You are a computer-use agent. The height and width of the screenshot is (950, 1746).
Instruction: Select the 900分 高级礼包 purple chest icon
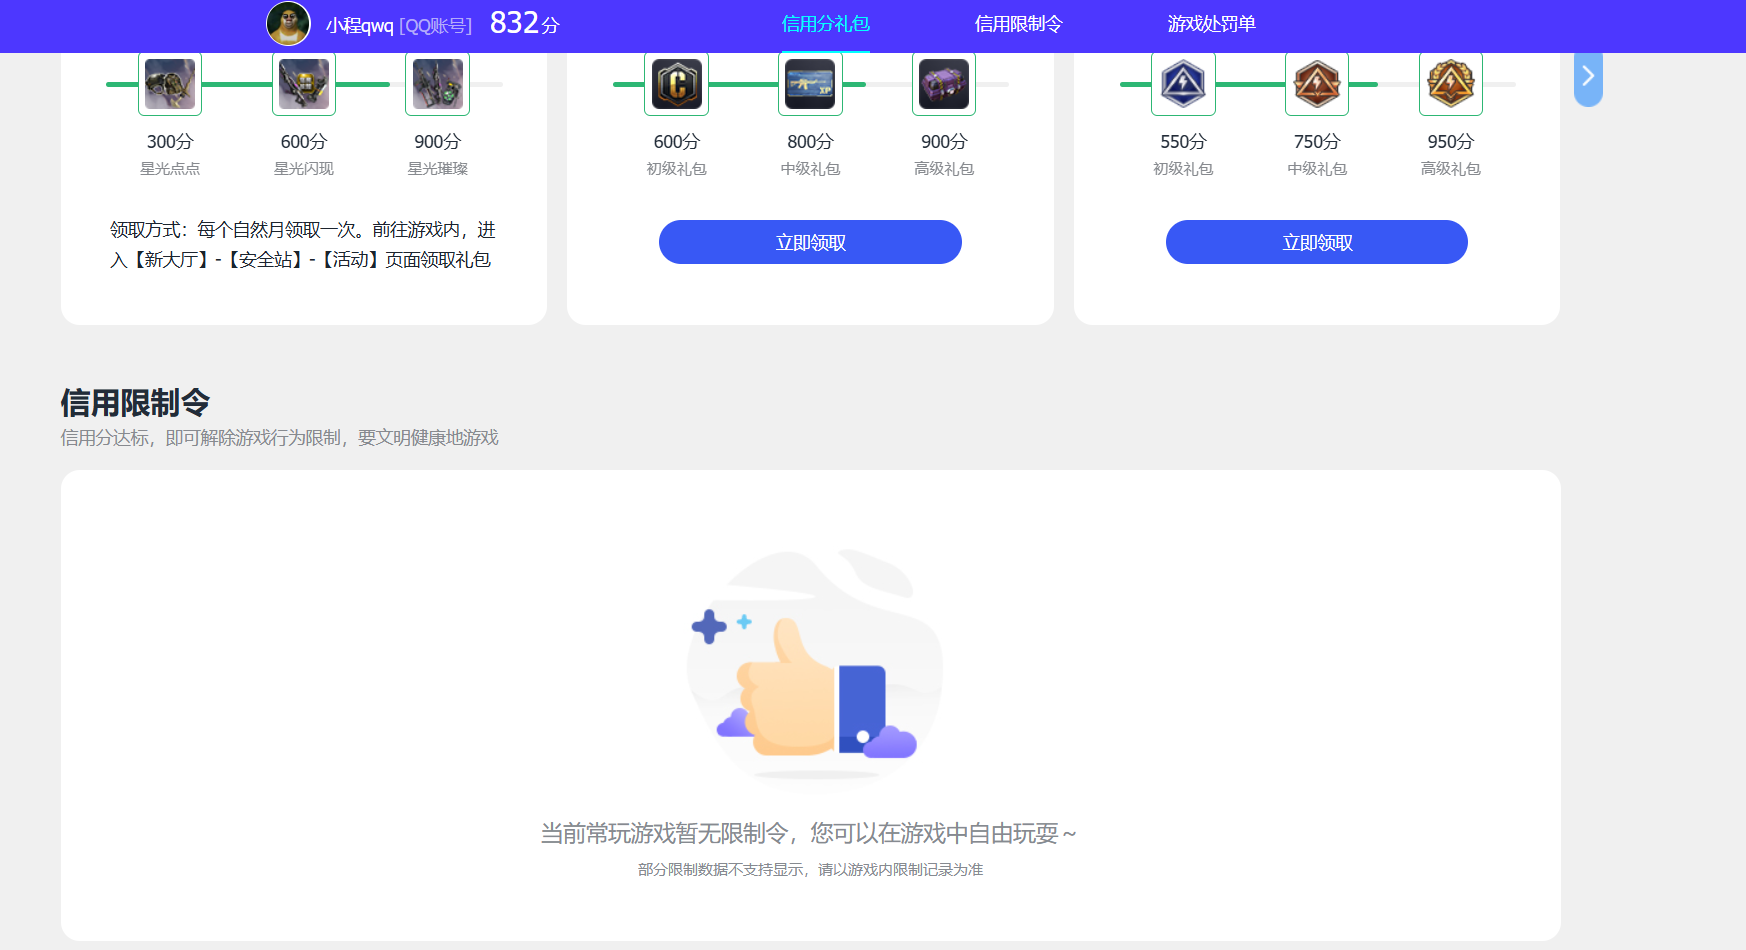944,84
